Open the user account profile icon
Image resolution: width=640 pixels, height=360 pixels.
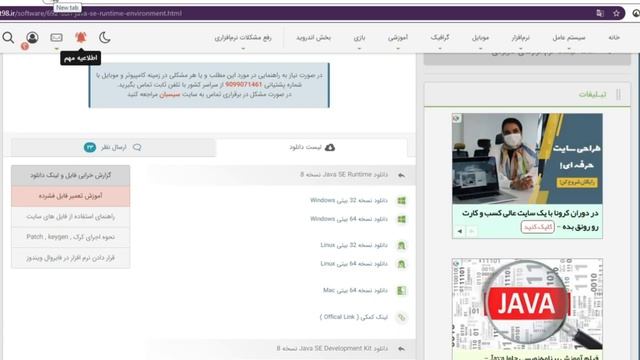click(32, 38)
